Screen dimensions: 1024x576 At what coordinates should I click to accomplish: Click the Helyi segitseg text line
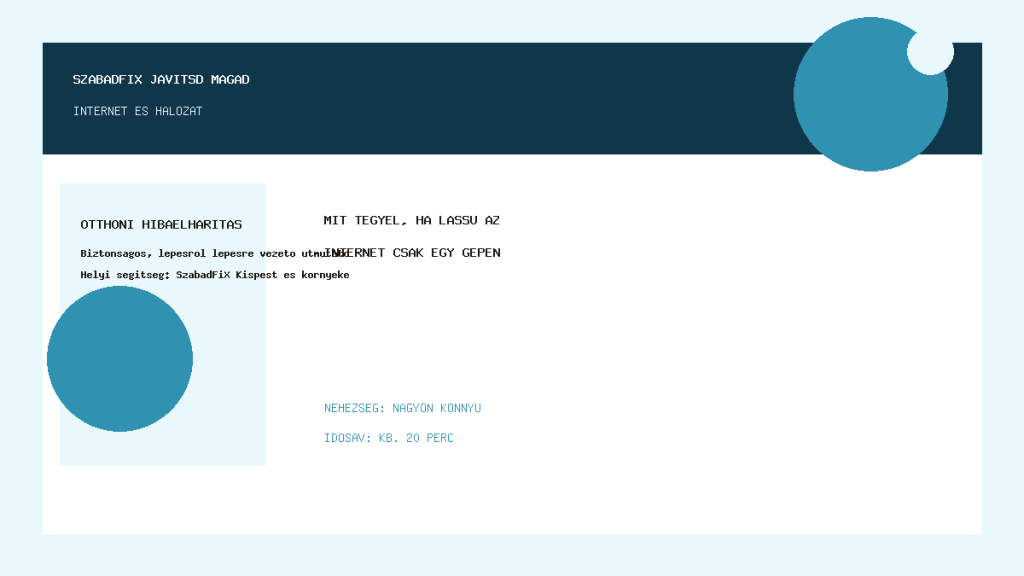coord(214,275)
